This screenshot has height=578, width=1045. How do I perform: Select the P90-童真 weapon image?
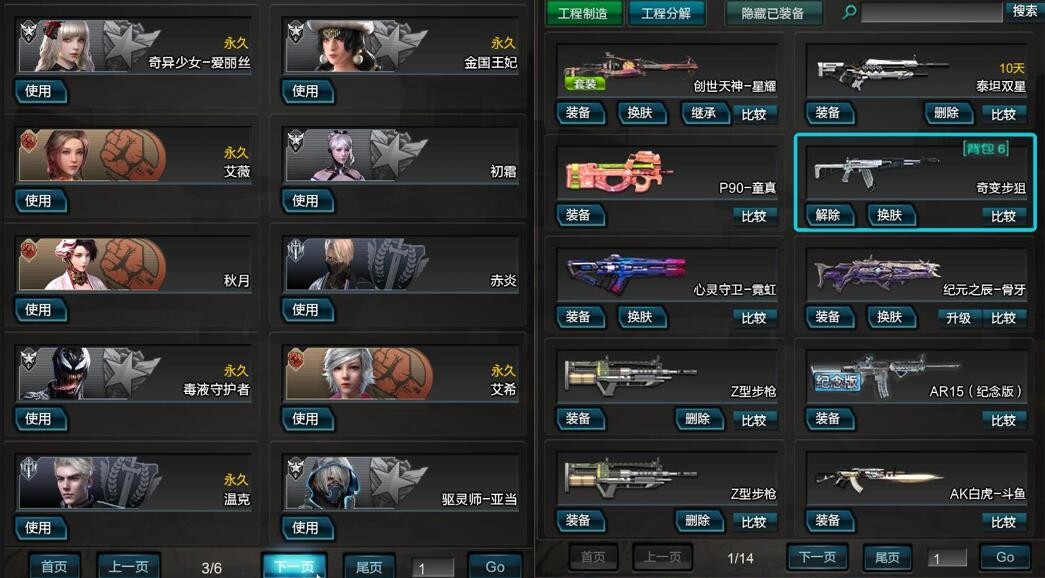click(x=618, y=171)
